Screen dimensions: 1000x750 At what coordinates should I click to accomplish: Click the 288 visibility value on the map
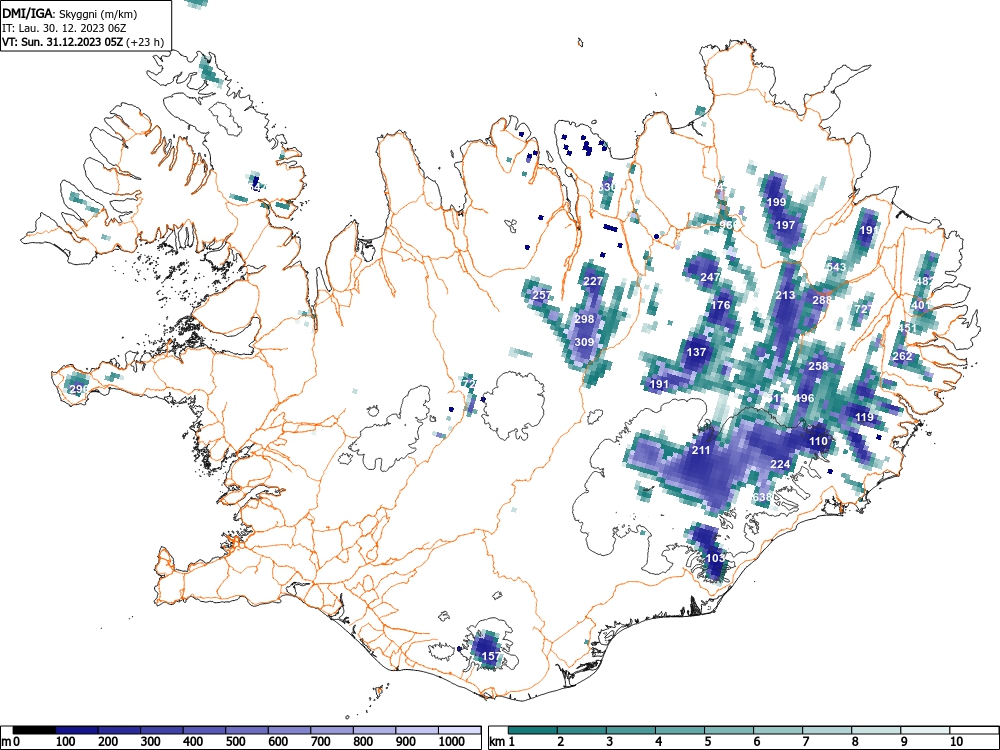tap(822, 300)
